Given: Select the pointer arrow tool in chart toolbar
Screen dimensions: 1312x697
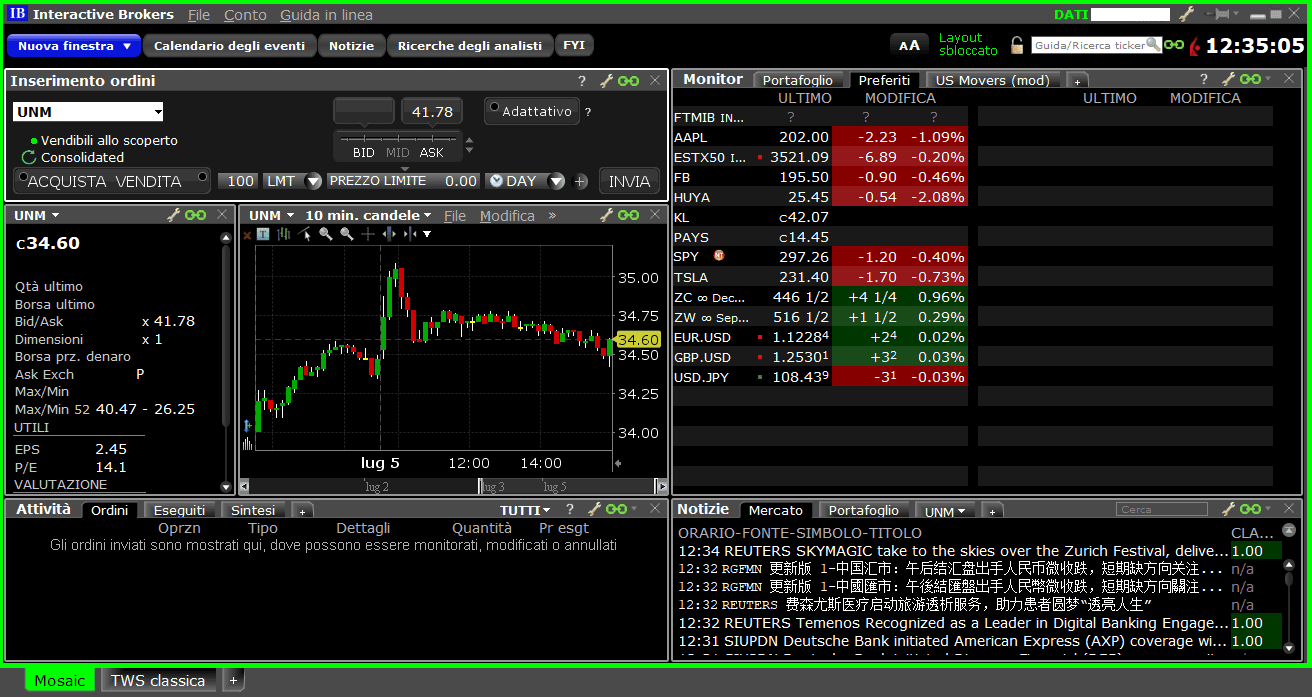Looking at the screenshot, I should pos(305,234).
